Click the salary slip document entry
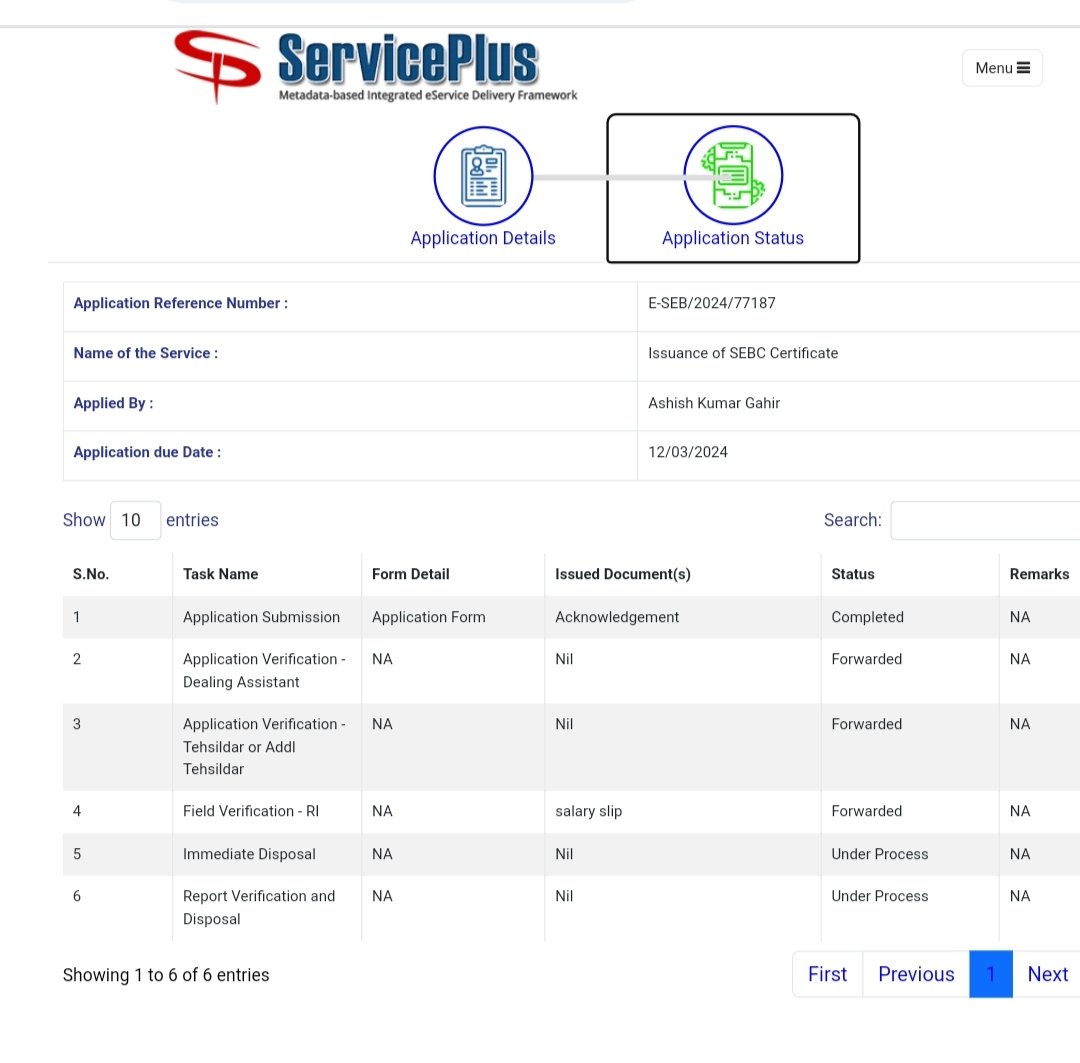 click(588, 812)
